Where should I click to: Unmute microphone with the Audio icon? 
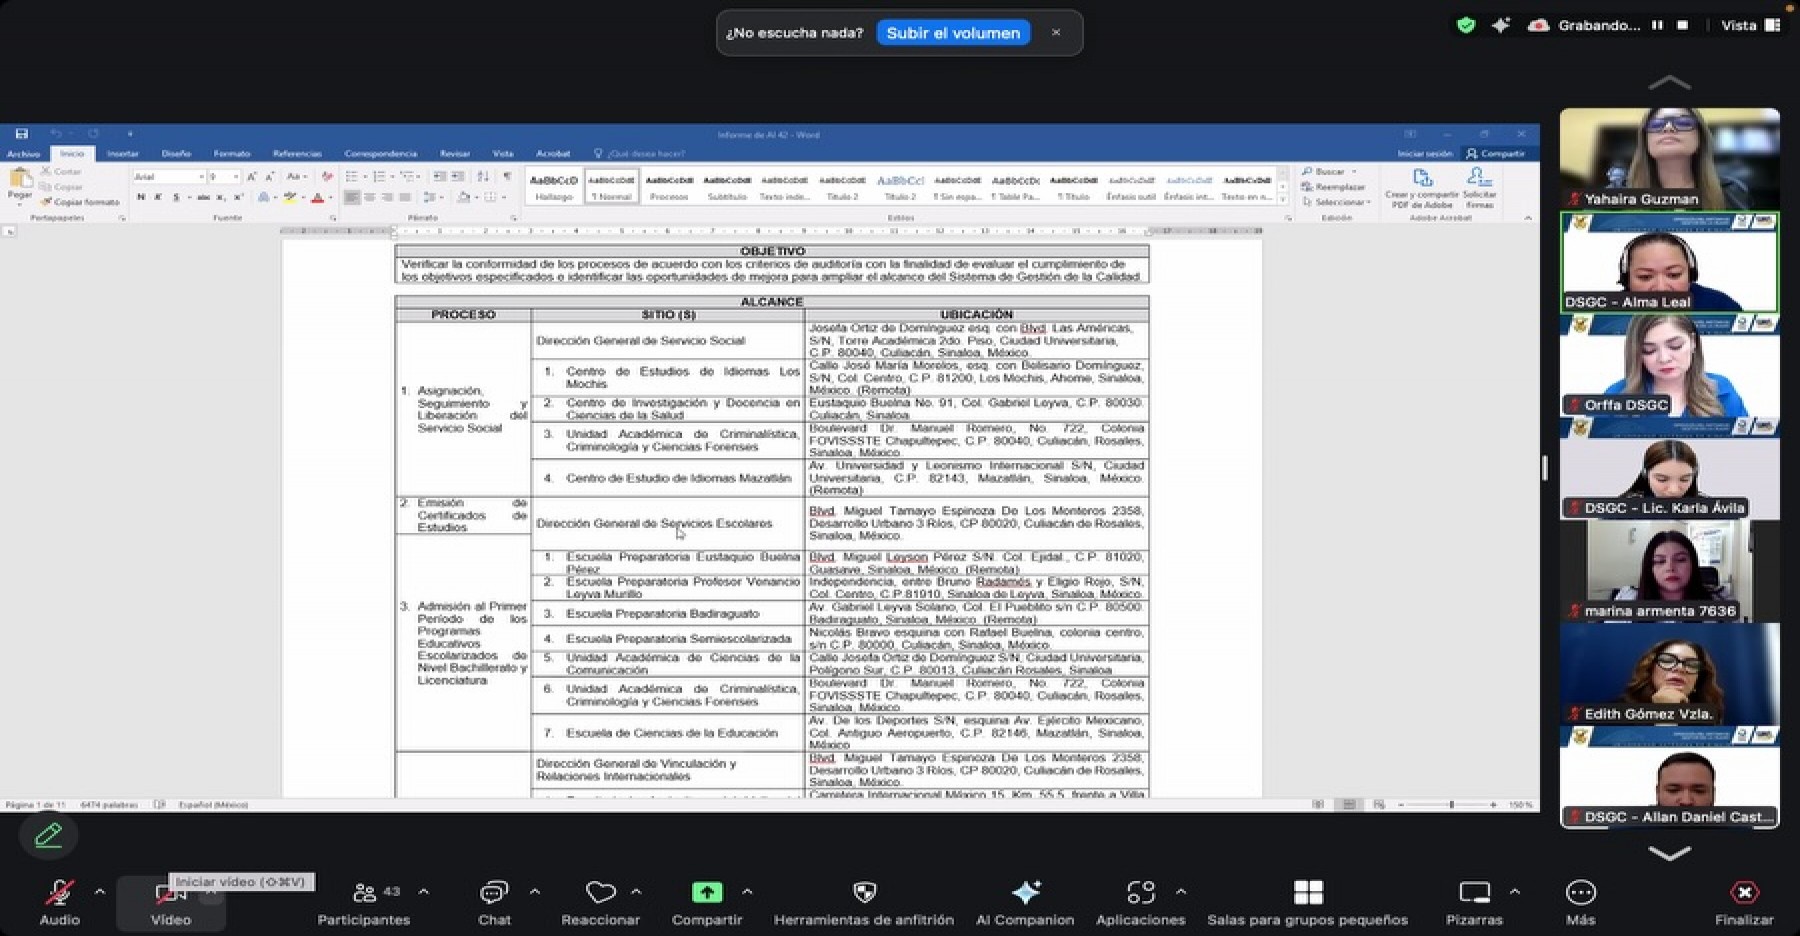[59, 893]
